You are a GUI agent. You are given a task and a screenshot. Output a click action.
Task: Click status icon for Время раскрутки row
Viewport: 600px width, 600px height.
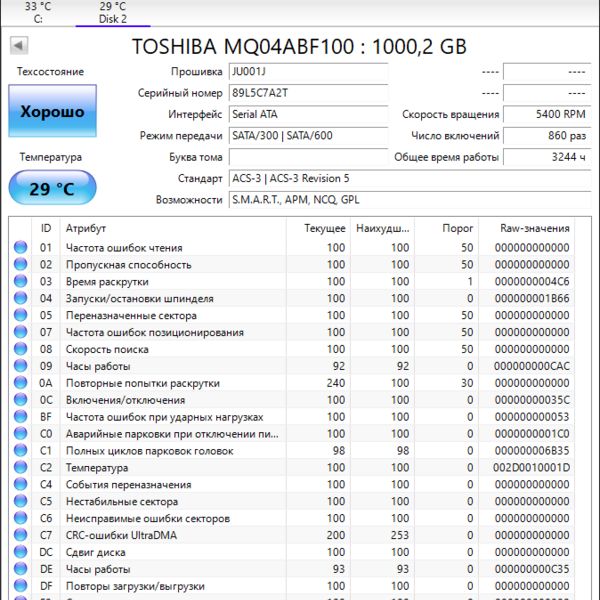[x=21, y=281]
